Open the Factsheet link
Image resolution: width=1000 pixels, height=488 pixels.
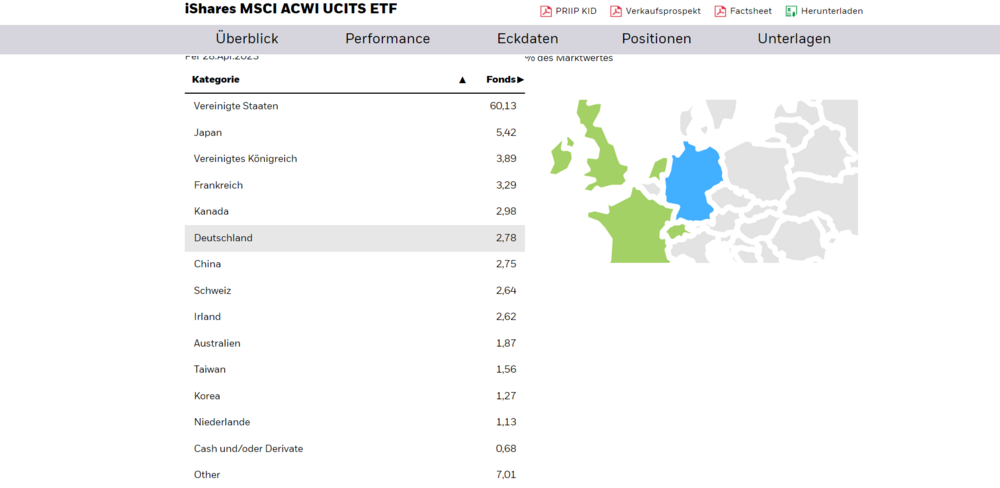point(751,11)
